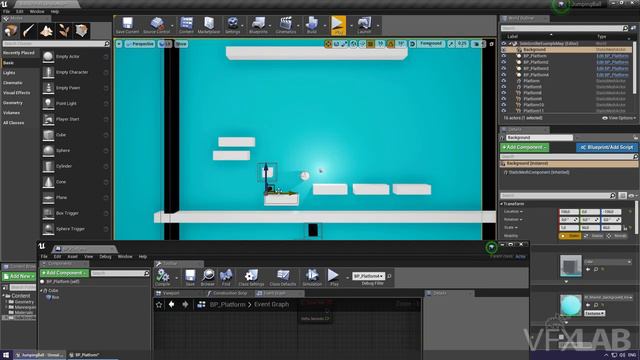Select the Landscape mode icon
Screen dimensions: 640x360
(x=46, y=31)
